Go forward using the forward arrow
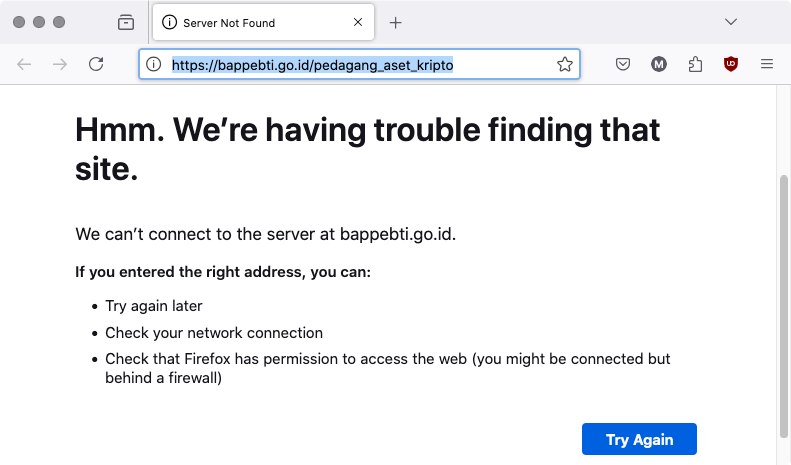Viewport: 791px width, 465px height. (60, 64)
